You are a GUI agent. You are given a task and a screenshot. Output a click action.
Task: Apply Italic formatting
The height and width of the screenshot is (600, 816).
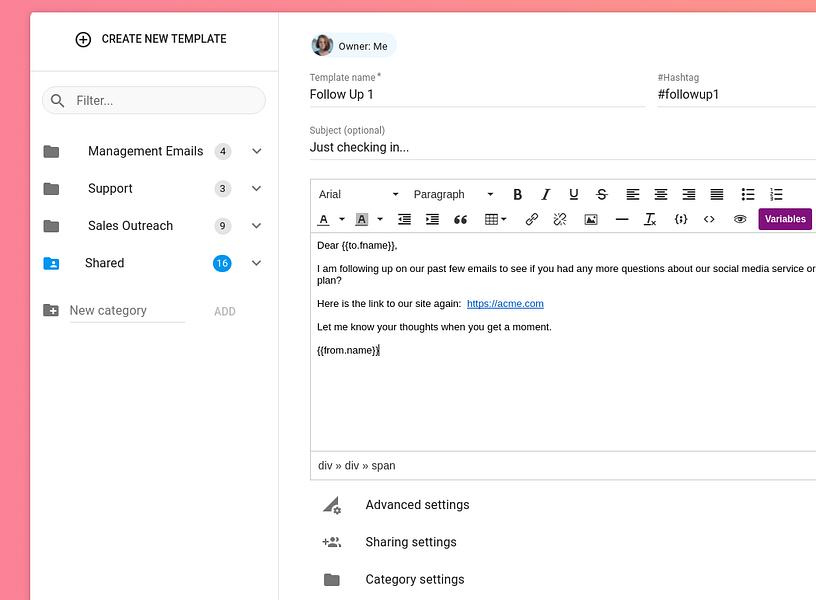coord(545,195)
